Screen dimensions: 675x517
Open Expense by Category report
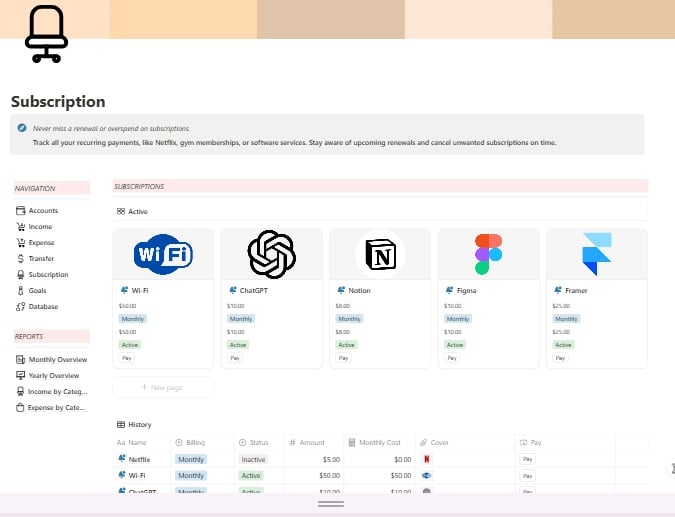point(56,407)
